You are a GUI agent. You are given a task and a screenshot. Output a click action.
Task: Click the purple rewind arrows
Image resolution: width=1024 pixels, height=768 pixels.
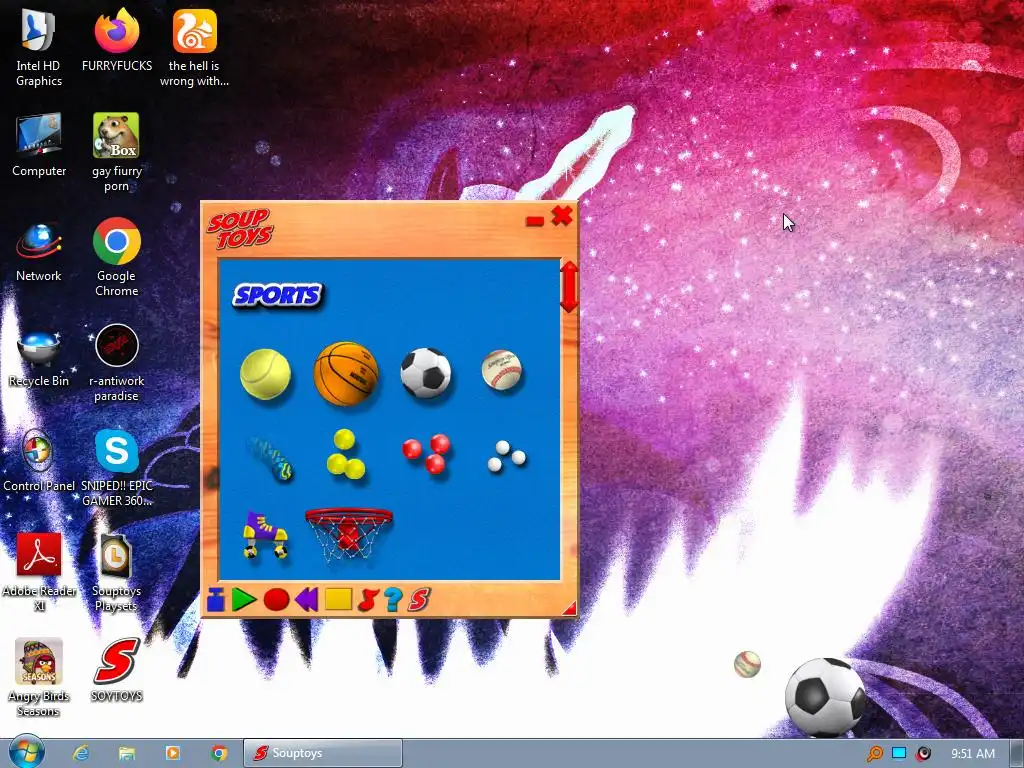[306, 600]
